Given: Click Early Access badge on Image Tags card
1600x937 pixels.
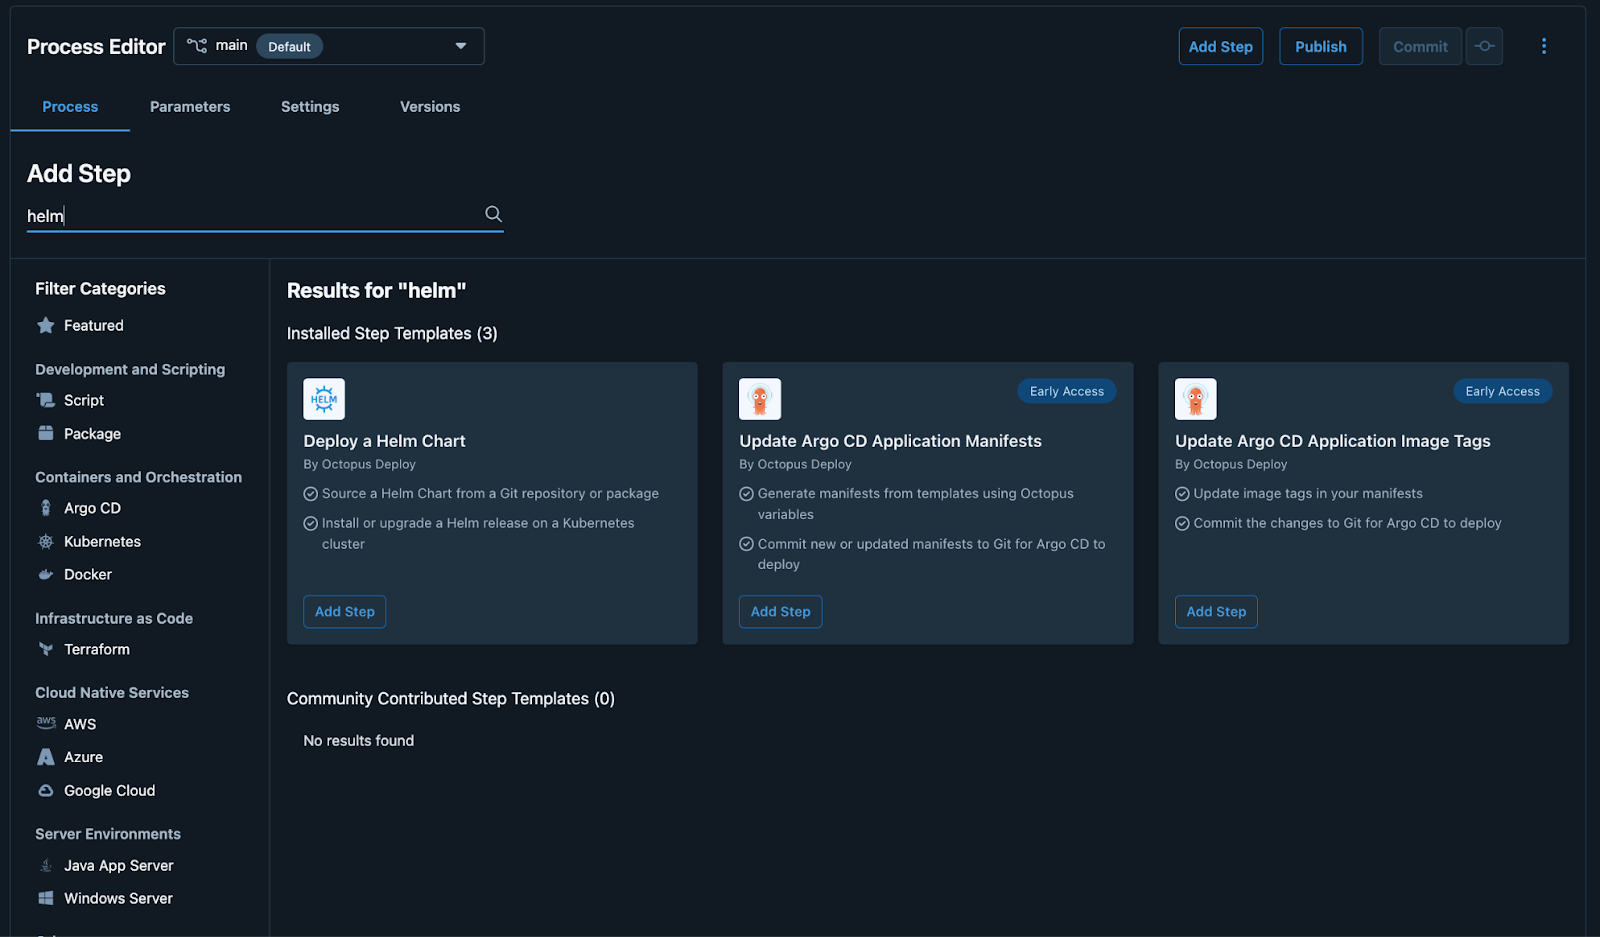Looking at the screenshot, I should (x=1502, y=391).
